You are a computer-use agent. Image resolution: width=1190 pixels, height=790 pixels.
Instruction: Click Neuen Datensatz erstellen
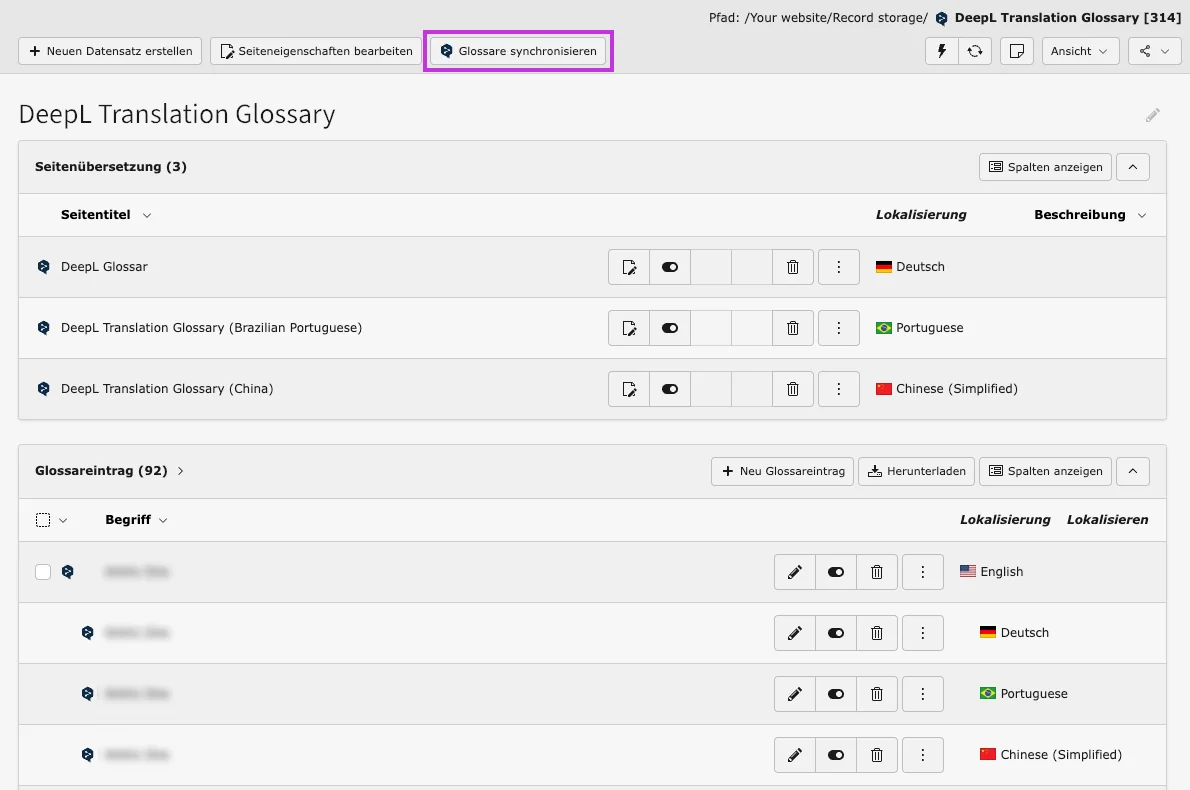[110, 50]
